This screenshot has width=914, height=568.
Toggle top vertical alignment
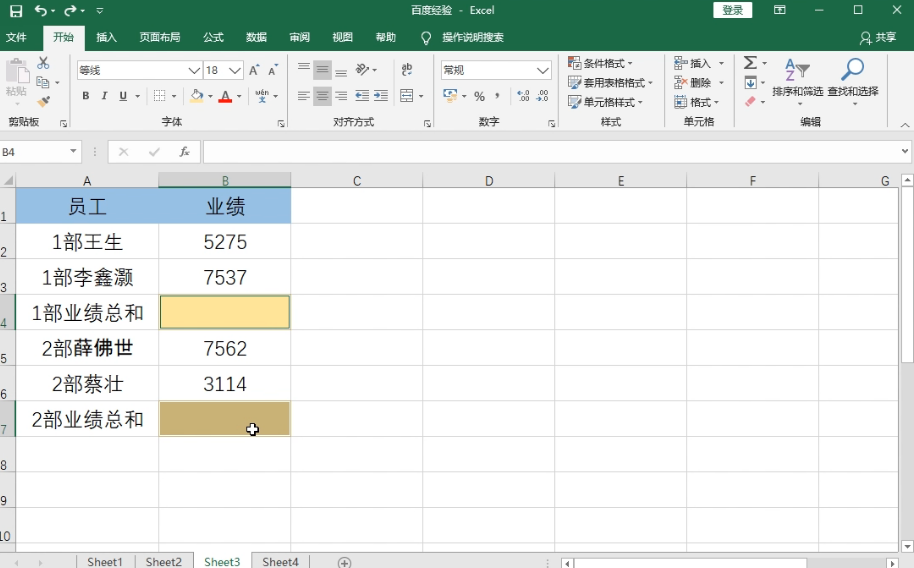coord(304,70)
